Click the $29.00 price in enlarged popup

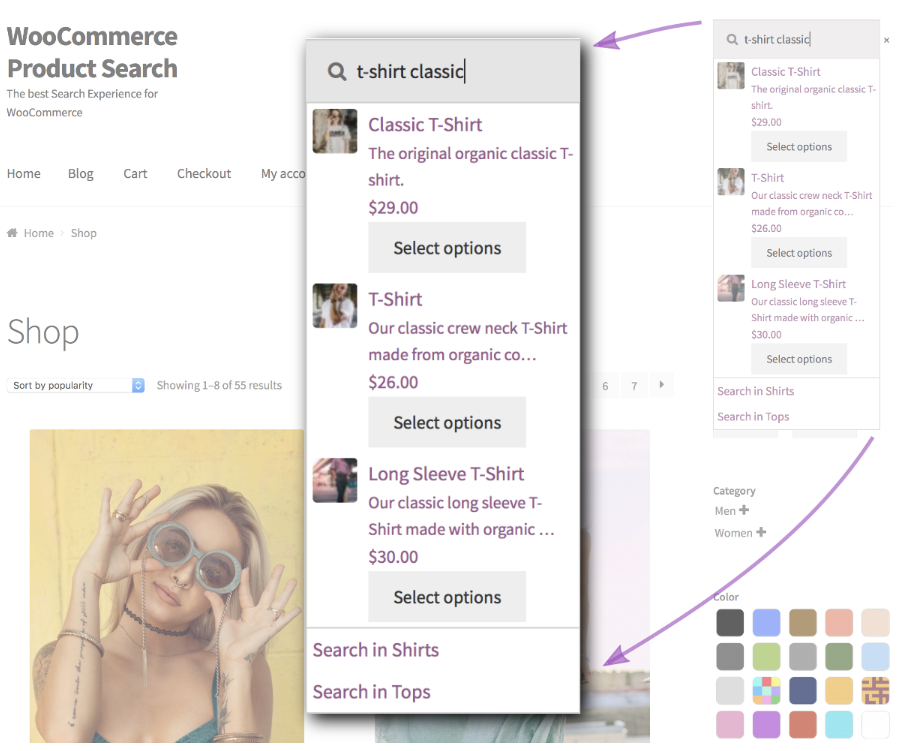393,208
